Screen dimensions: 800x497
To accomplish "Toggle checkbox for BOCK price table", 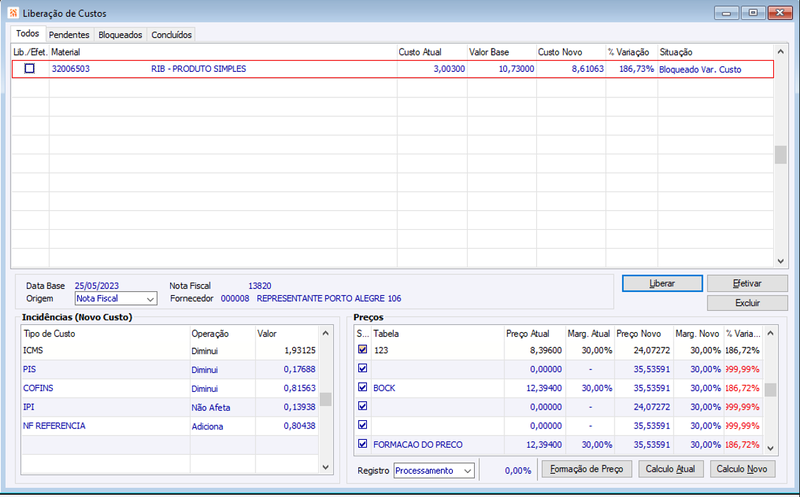I will tap(362, 387).
